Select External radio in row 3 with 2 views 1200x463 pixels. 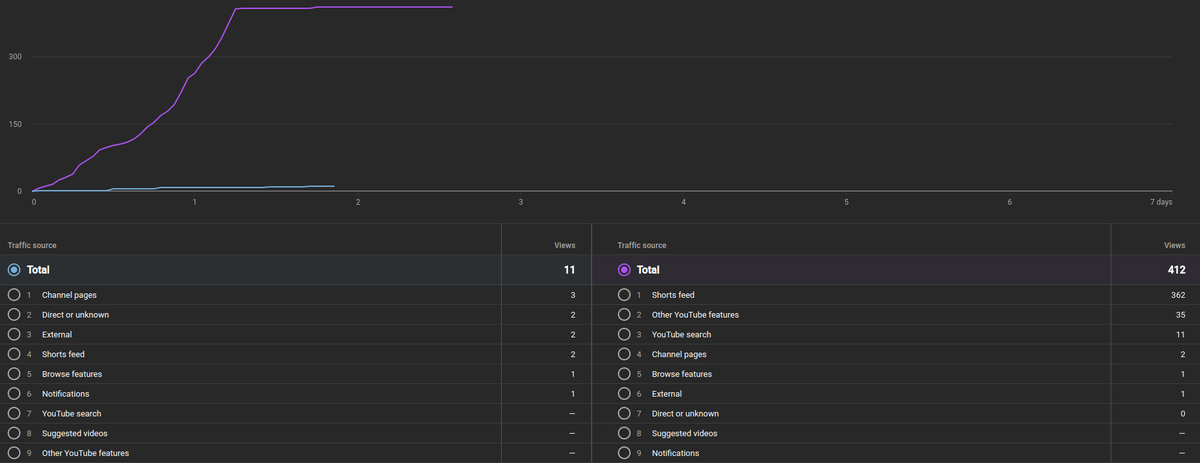(14, 334)
